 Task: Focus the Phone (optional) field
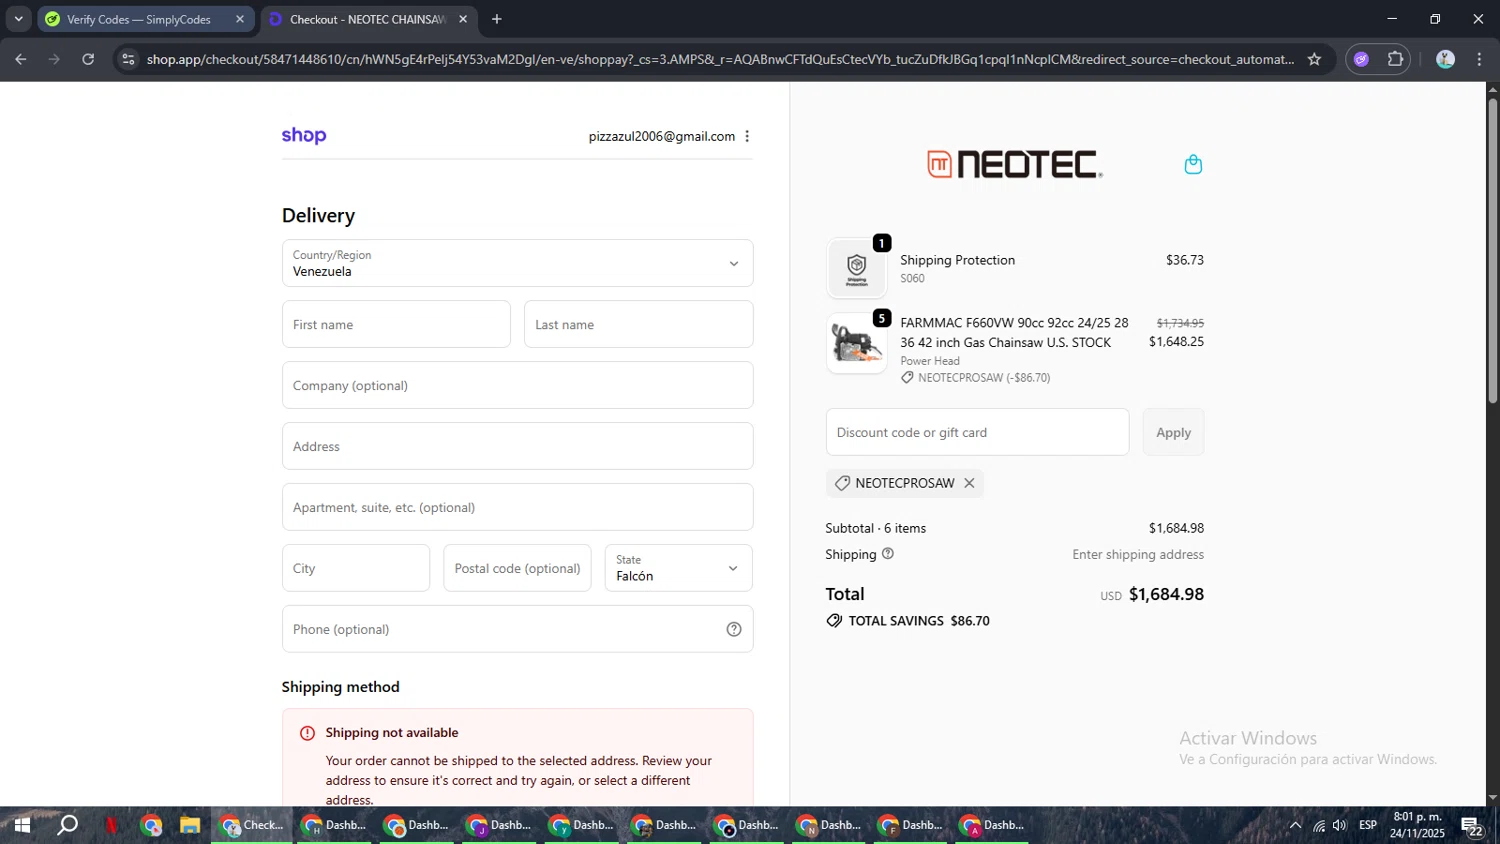(517, 629)
